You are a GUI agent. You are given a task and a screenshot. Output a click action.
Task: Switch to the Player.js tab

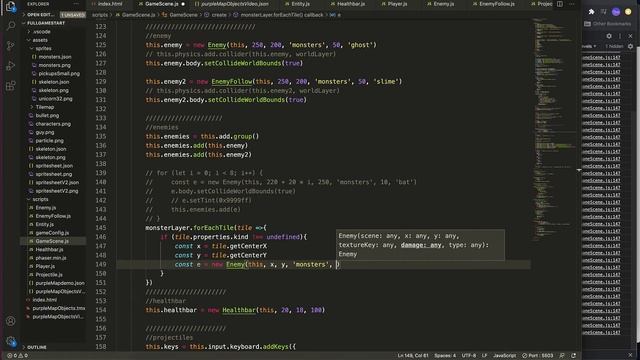[394, 4]
